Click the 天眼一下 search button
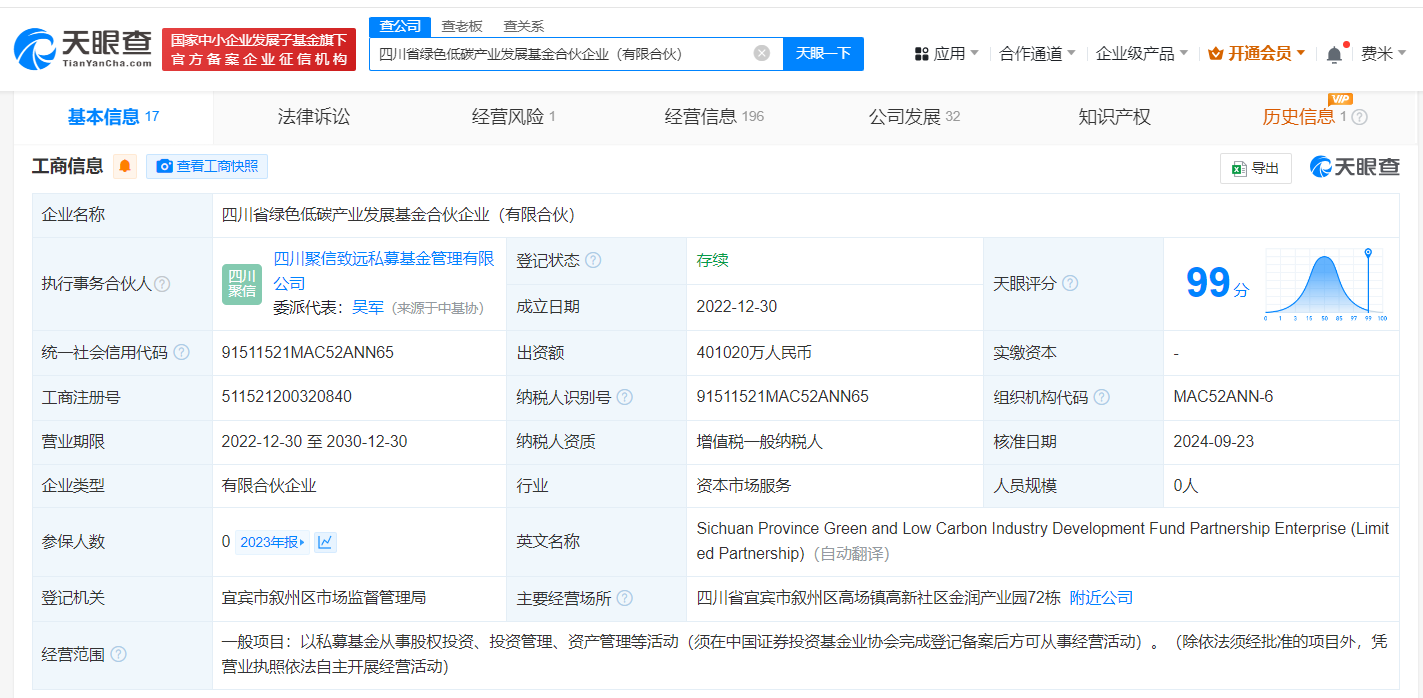 [823, 54]
